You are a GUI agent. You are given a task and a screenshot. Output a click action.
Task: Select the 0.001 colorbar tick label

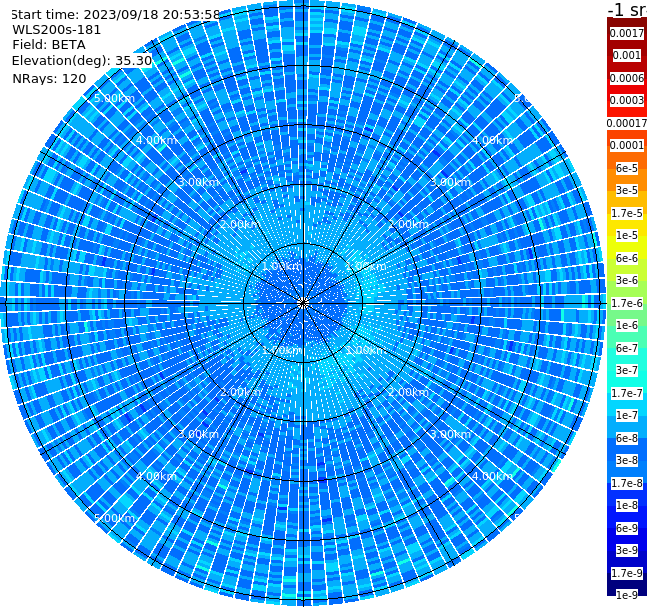tap(627, 55)
